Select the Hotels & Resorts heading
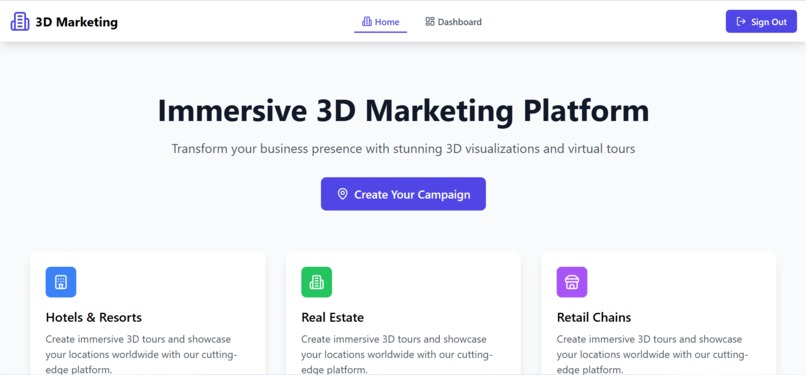806x375 pixels. tap(94, 317)
